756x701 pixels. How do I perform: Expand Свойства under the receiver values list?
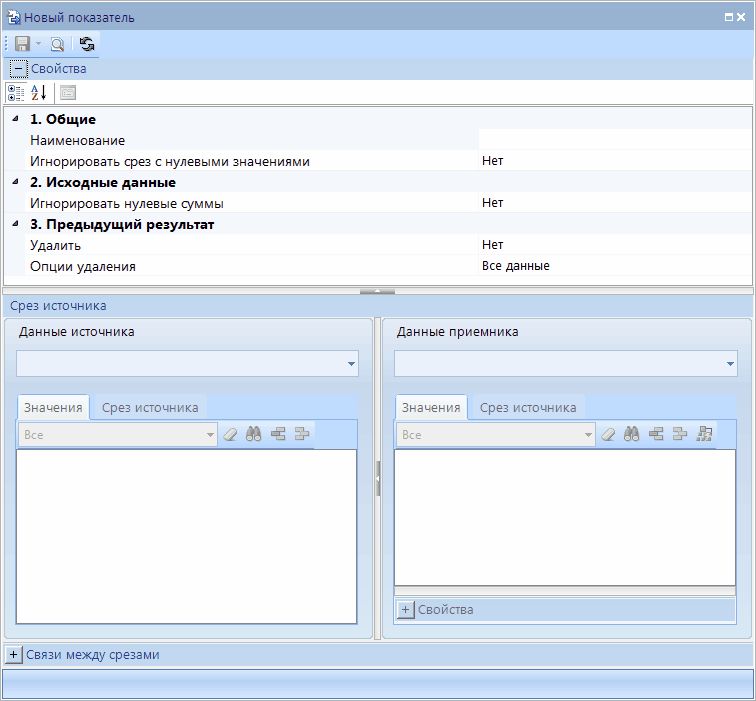tap(406, 610)
